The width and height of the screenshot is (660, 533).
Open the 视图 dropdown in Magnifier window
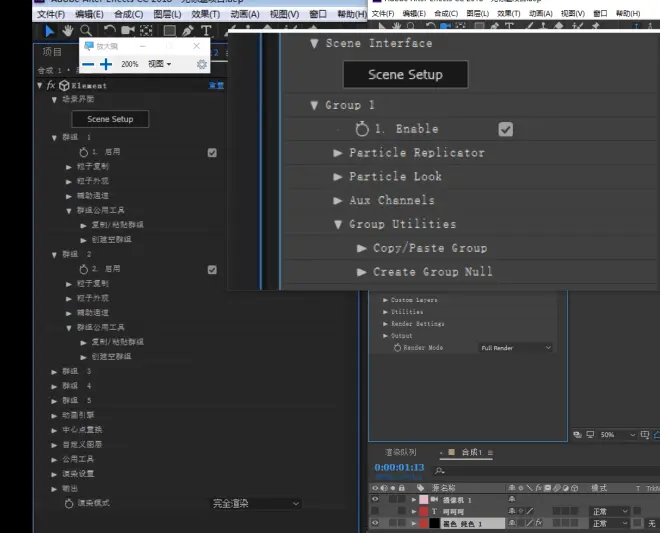(160, 64)
